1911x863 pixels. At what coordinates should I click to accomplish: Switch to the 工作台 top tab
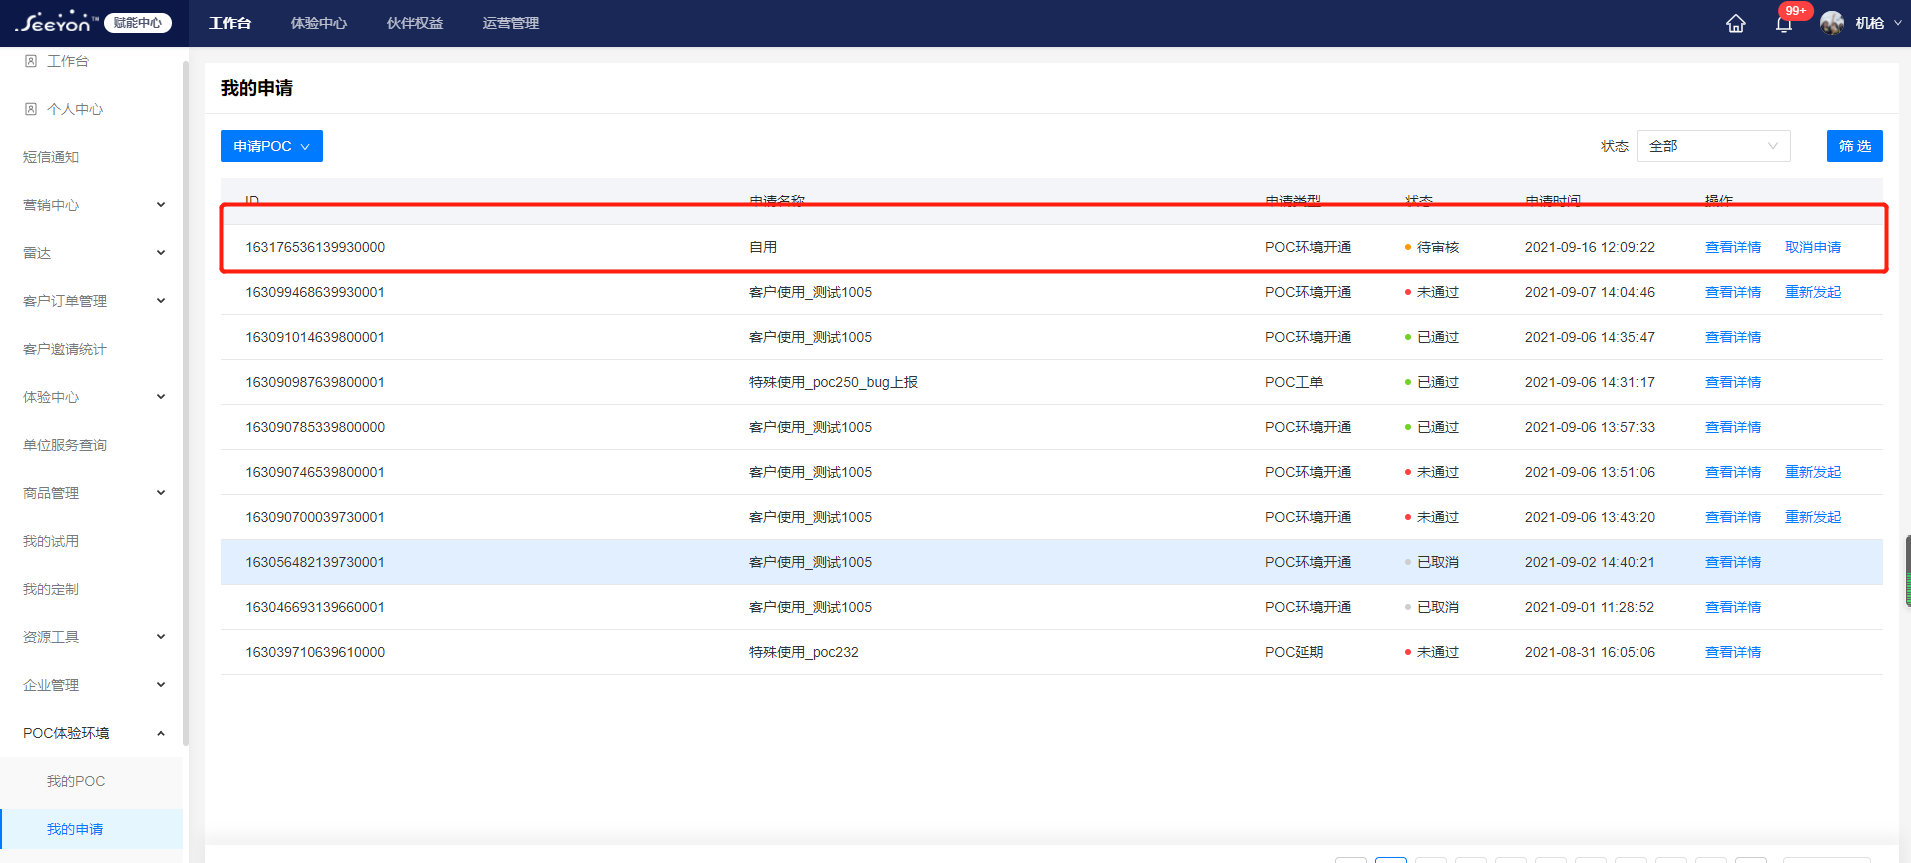coord(230,23)
